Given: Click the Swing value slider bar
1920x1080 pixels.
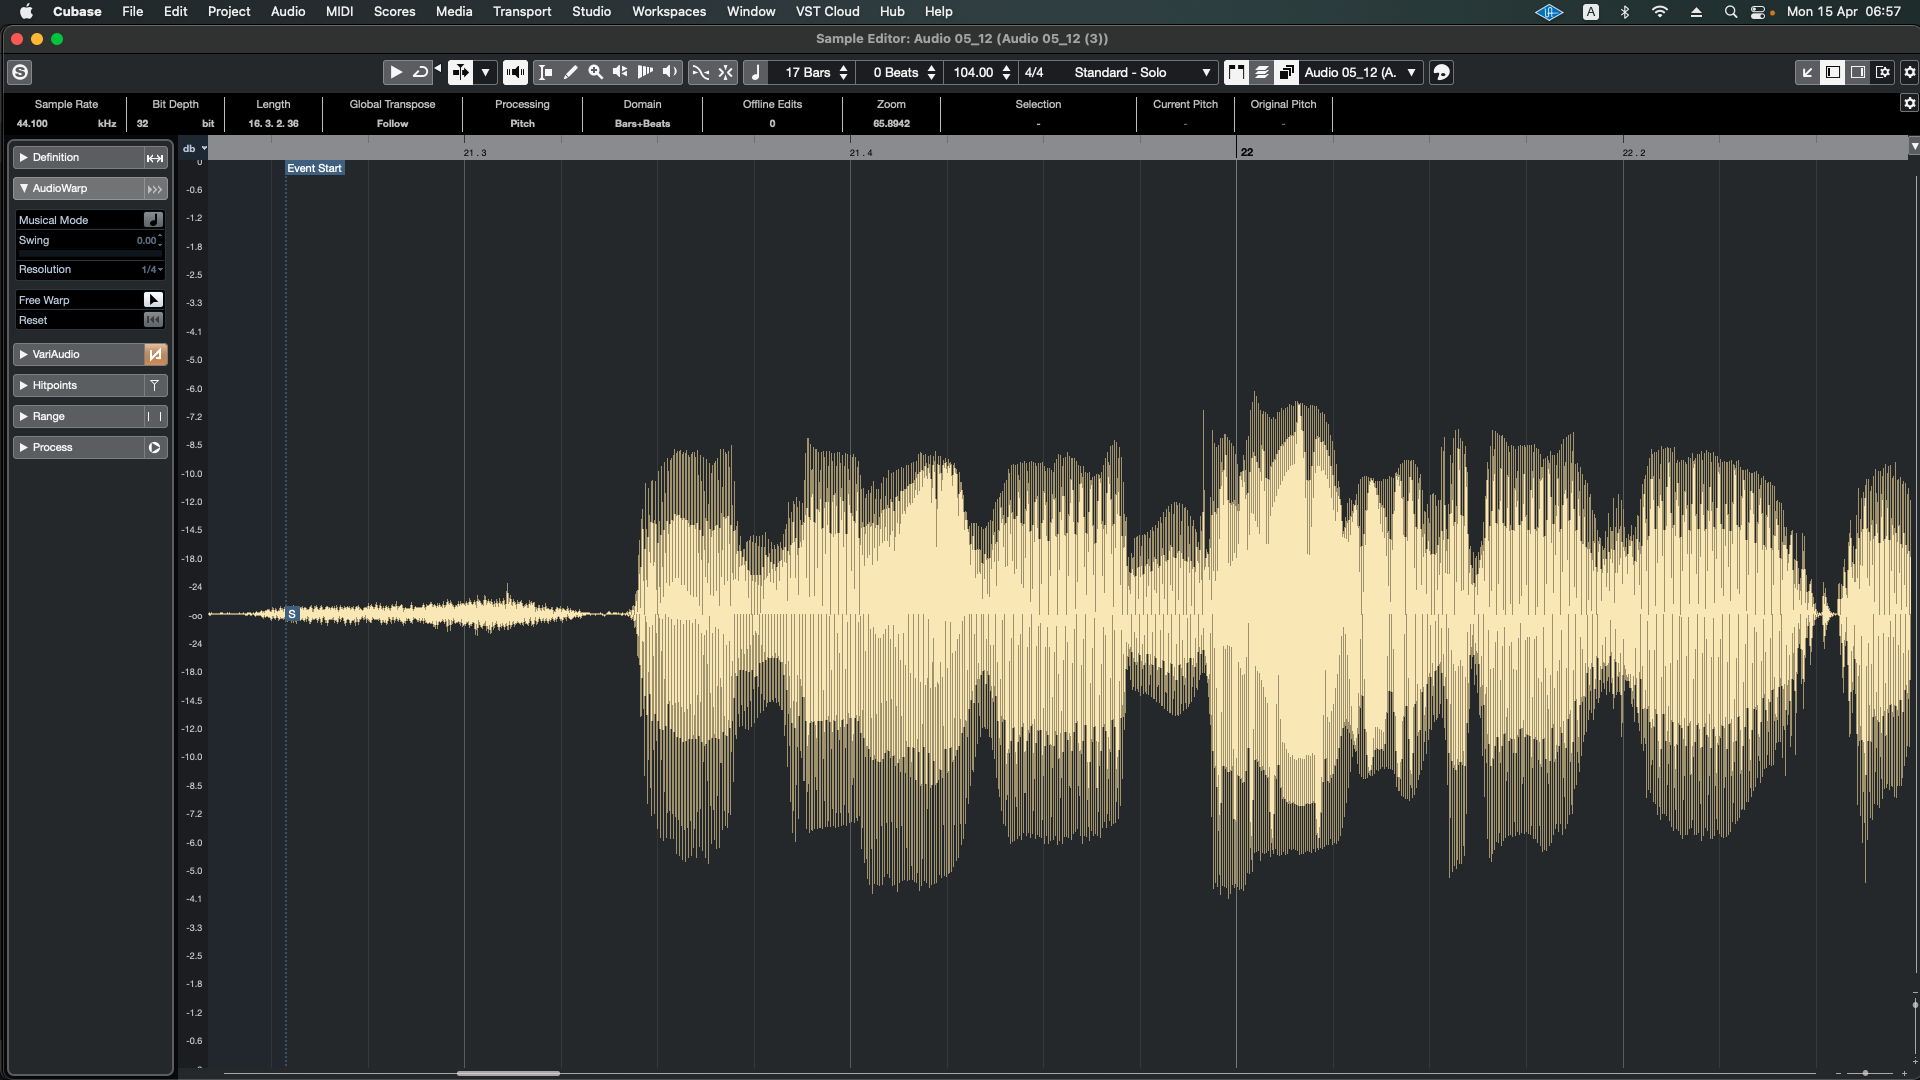Looking at the screenshot, I should pyautogui.click(x=88, y=253).
